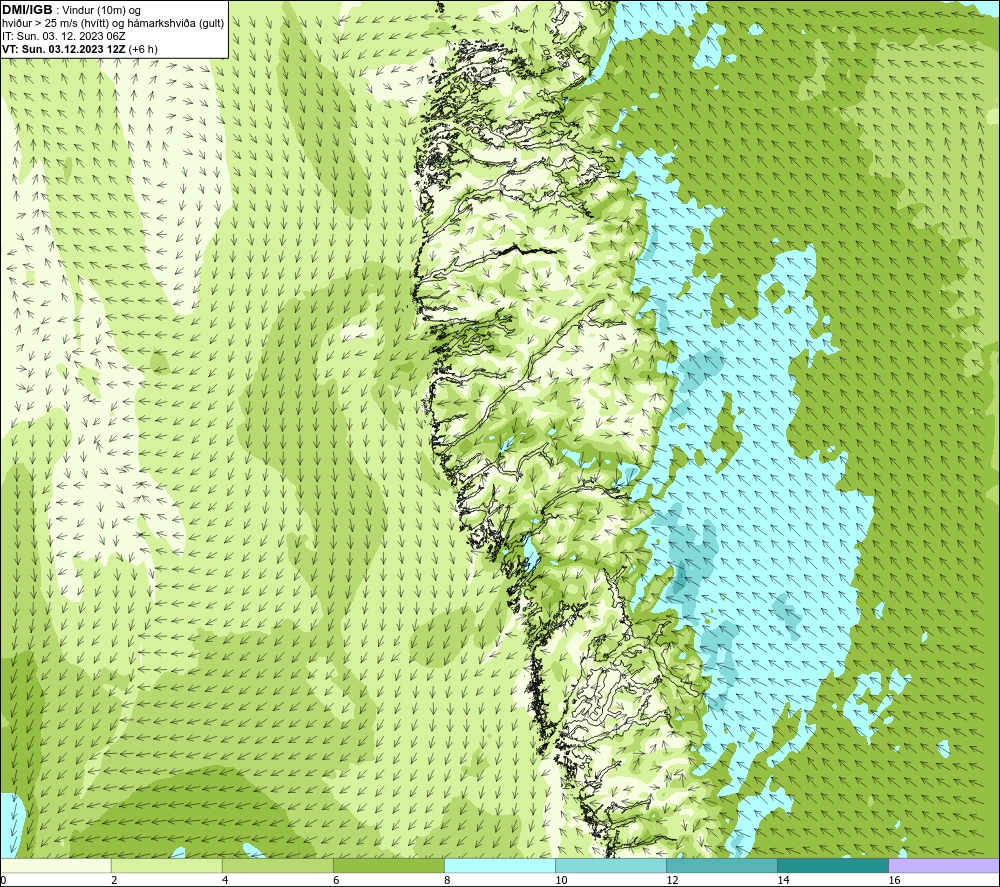The width and height of the screenshot is (1000, 887).
Task: Click the 6–8 m/s dark green legend swatch
Action: [x=389, y=865]
